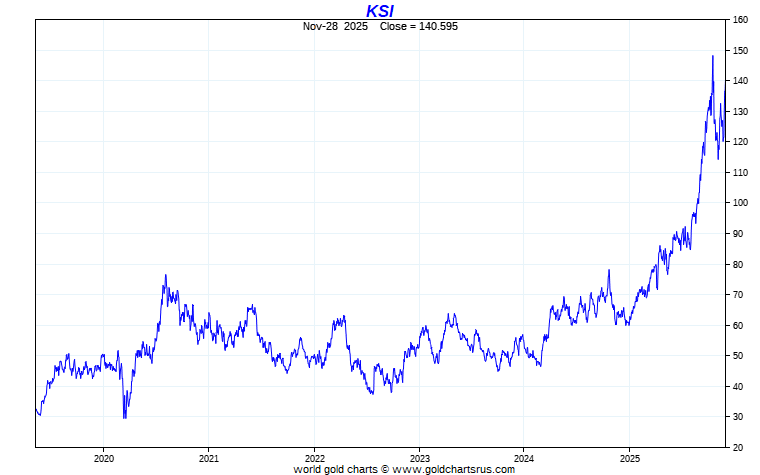The height and width of the screenshot is (475, 760).
Task: Click the 2025 x-axis label
Action: point(629,459)
